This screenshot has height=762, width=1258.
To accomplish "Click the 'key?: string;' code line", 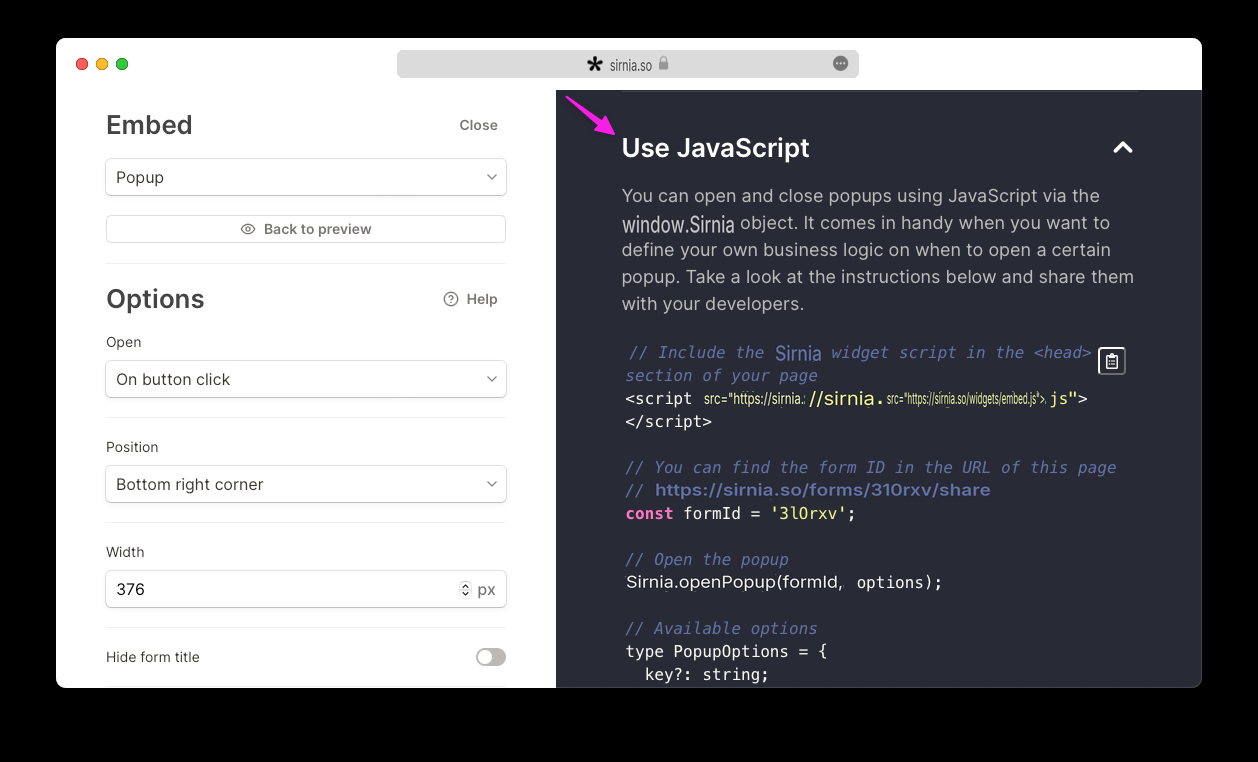I will pos(707,674).
